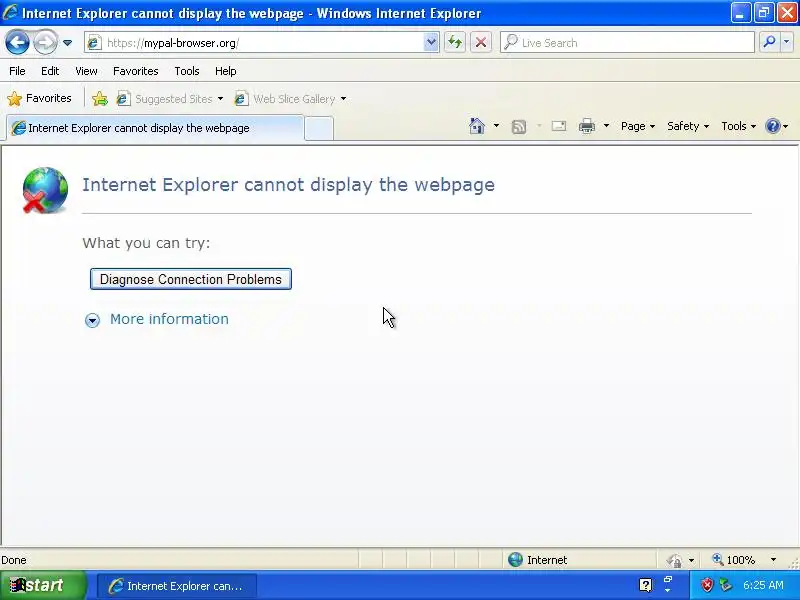Image resolution: width=800 pixels, height=600 pixels.
Task: Click the red security shield tray icon
Action: [707, 585]
